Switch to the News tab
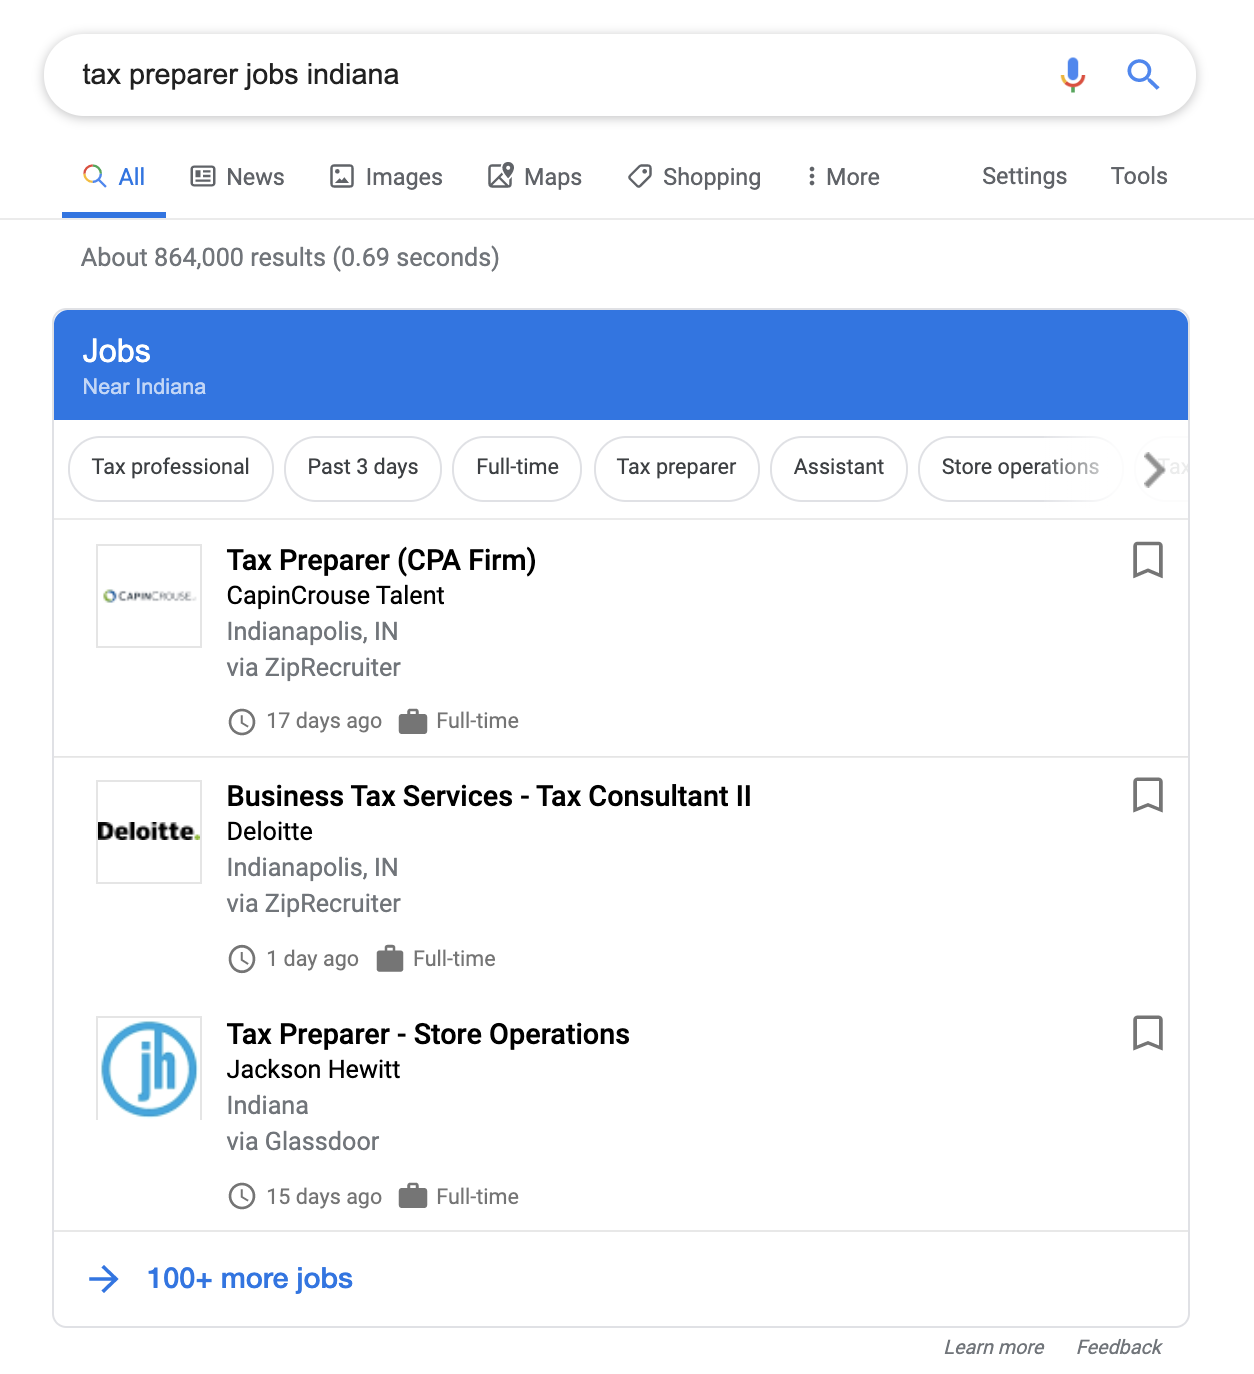1254x1374 pixels. (238, 177)
